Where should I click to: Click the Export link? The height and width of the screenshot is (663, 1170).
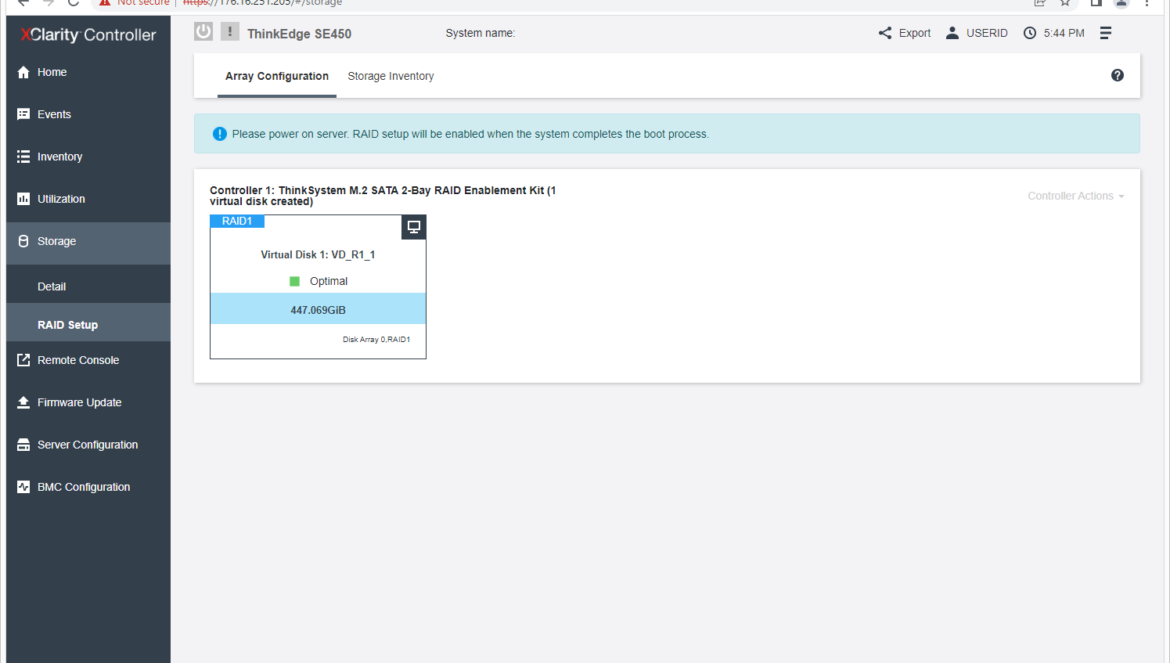914,33
